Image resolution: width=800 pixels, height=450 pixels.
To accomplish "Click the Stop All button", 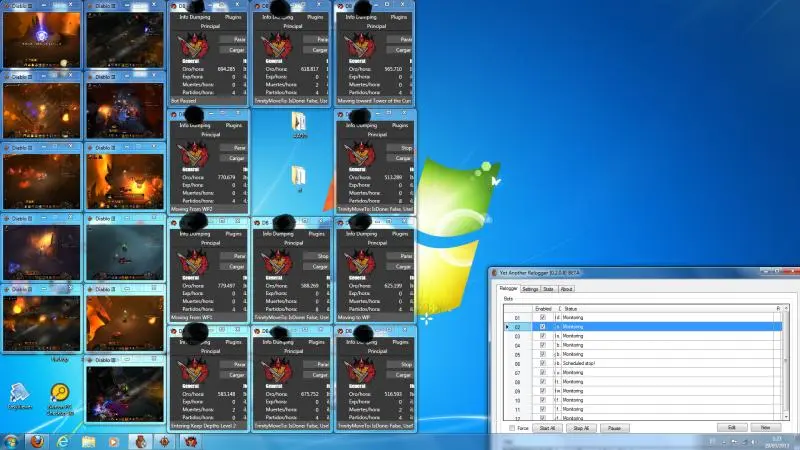I will (581, 428).
